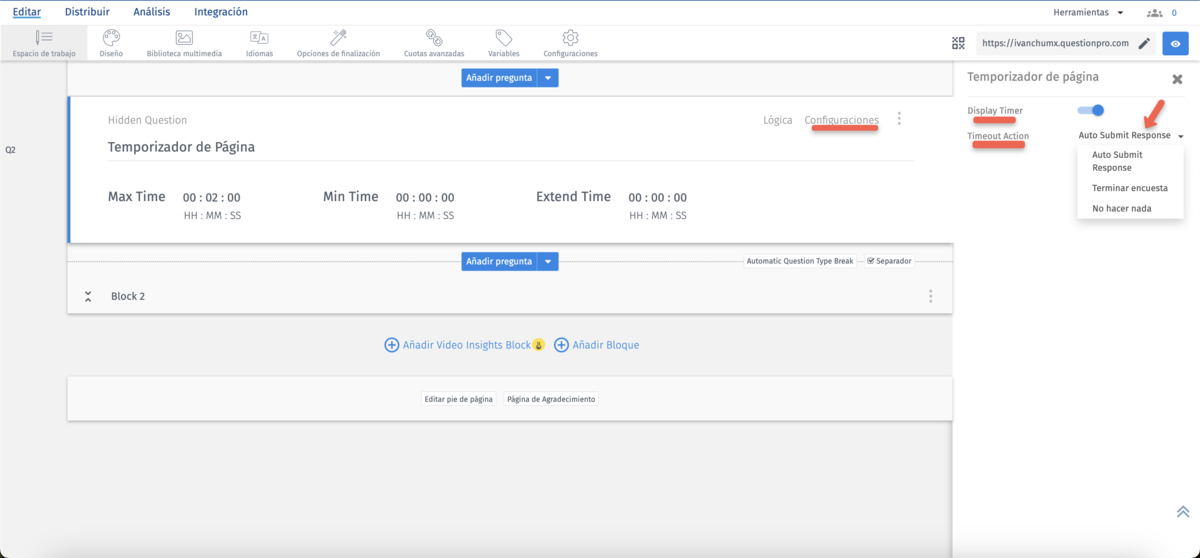Open the Cuotas avanzadas icon
The width and height of the screenshot is (1200, 558).
pyautogui.click(x=434, y=37)
